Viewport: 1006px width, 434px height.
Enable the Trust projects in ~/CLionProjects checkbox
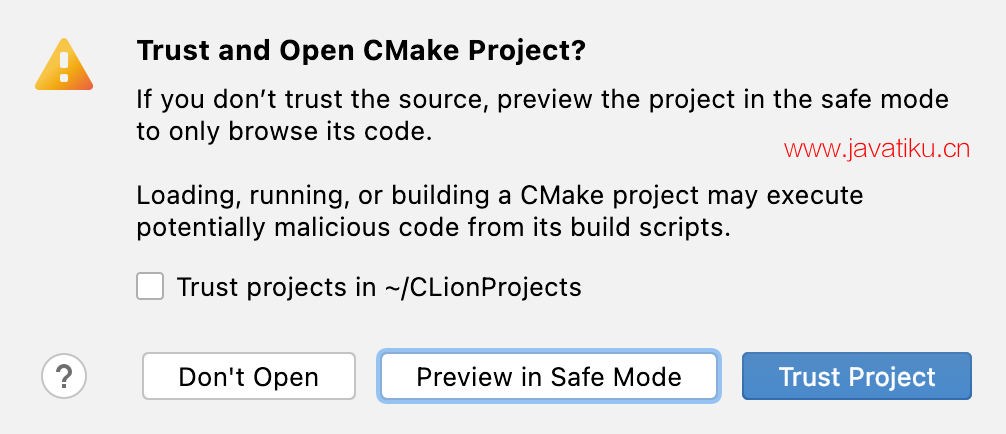151,287
